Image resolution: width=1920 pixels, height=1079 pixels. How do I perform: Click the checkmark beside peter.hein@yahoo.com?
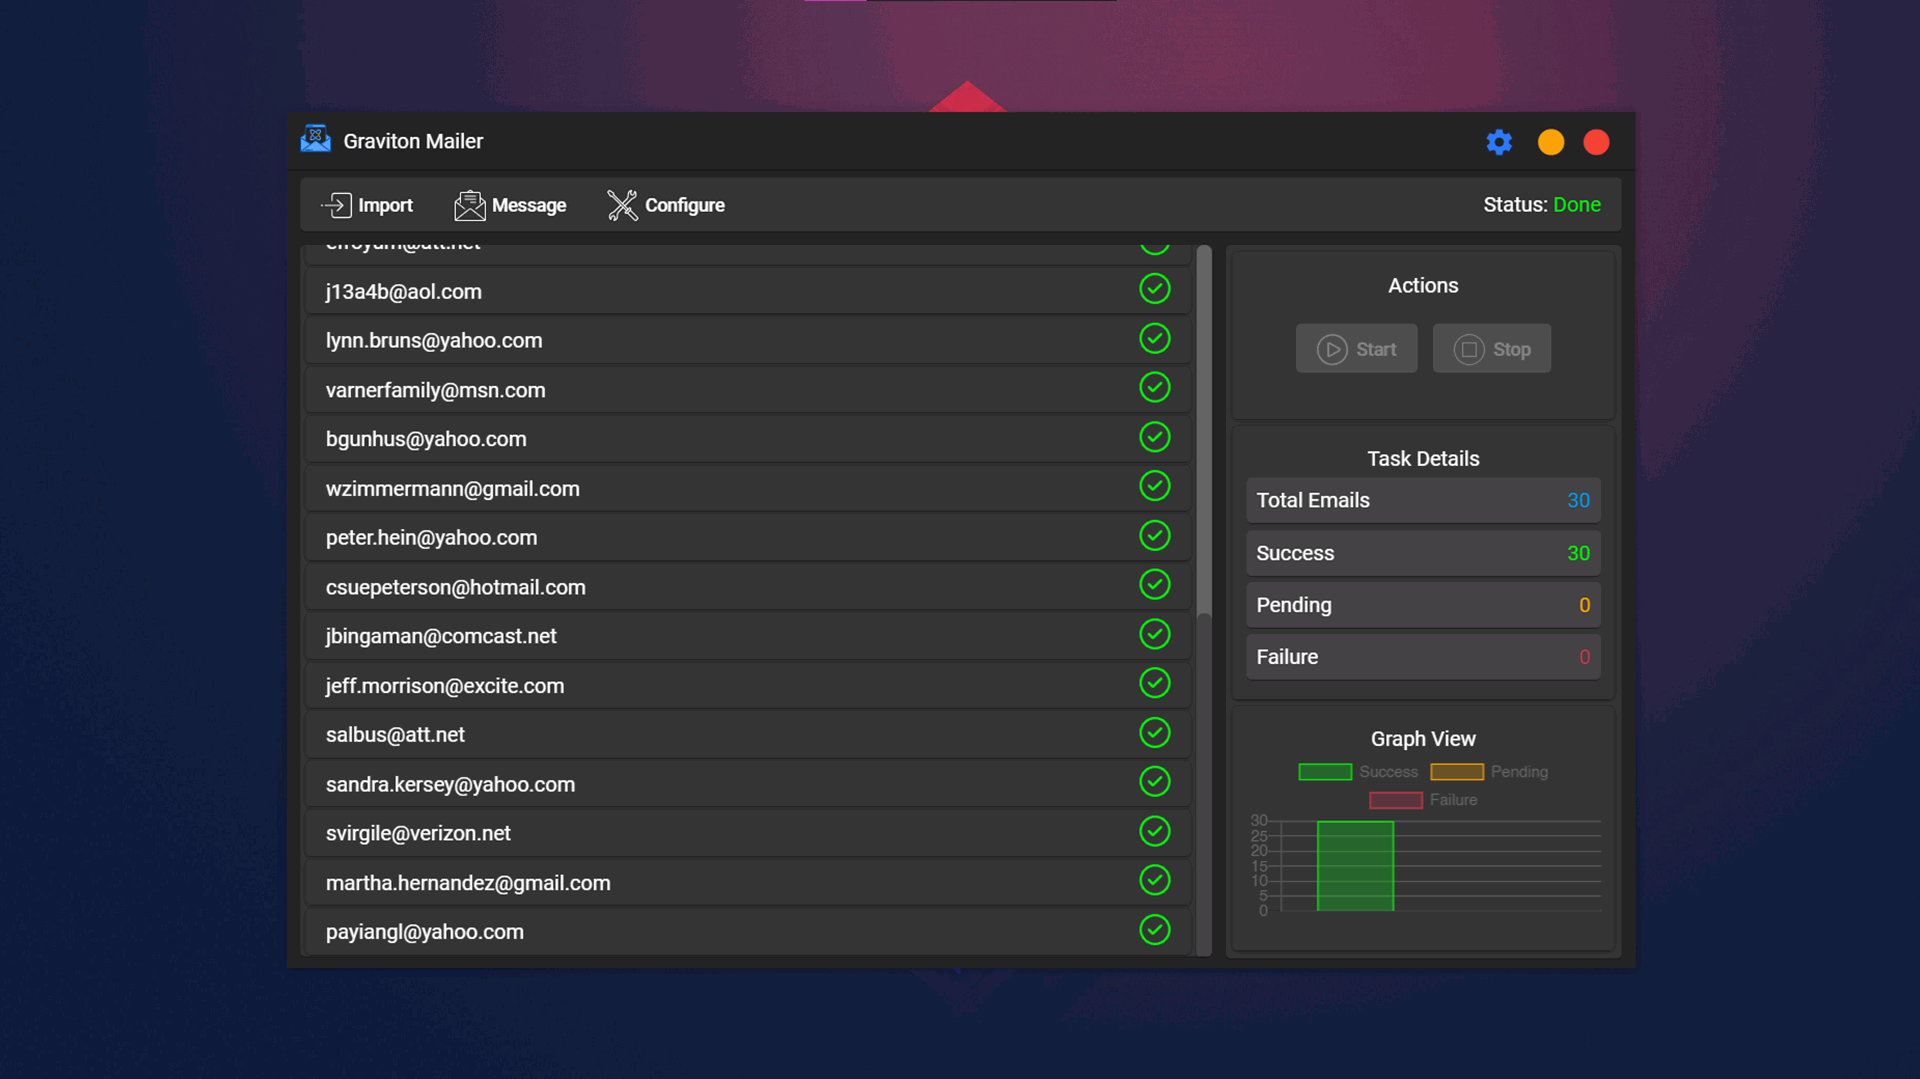(1155, 535)
